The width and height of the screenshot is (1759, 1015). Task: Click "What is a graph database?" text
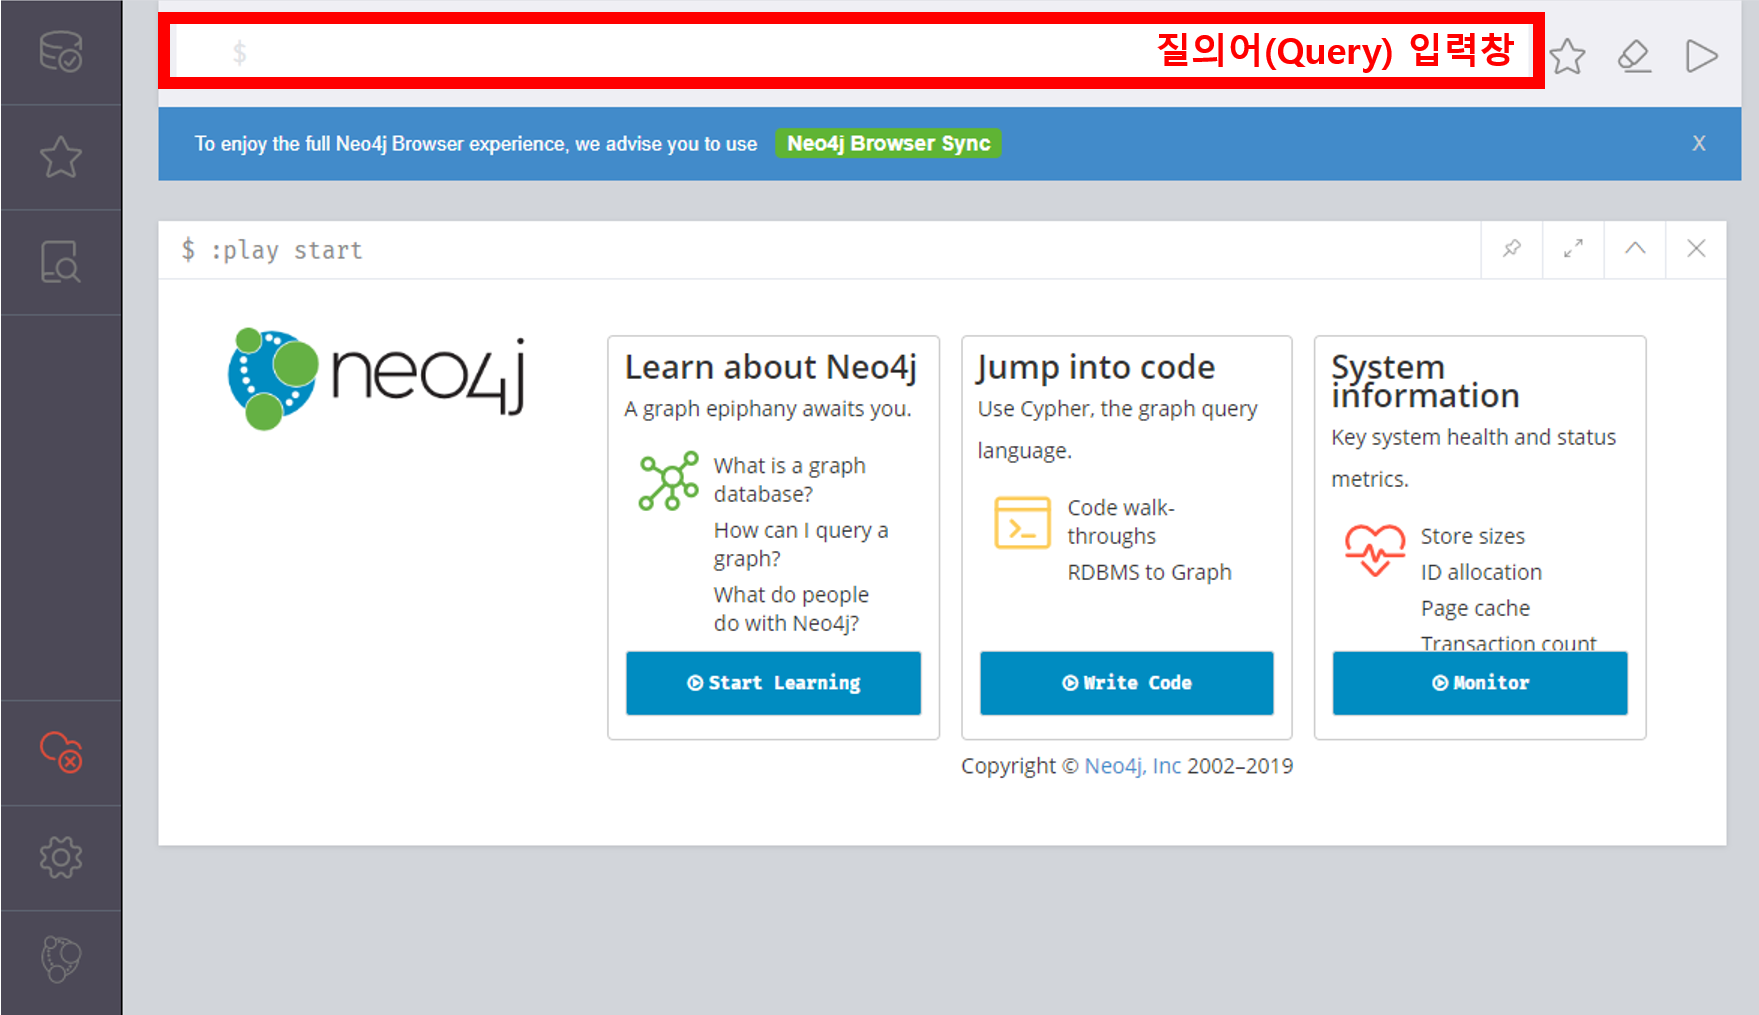[789, 480]
